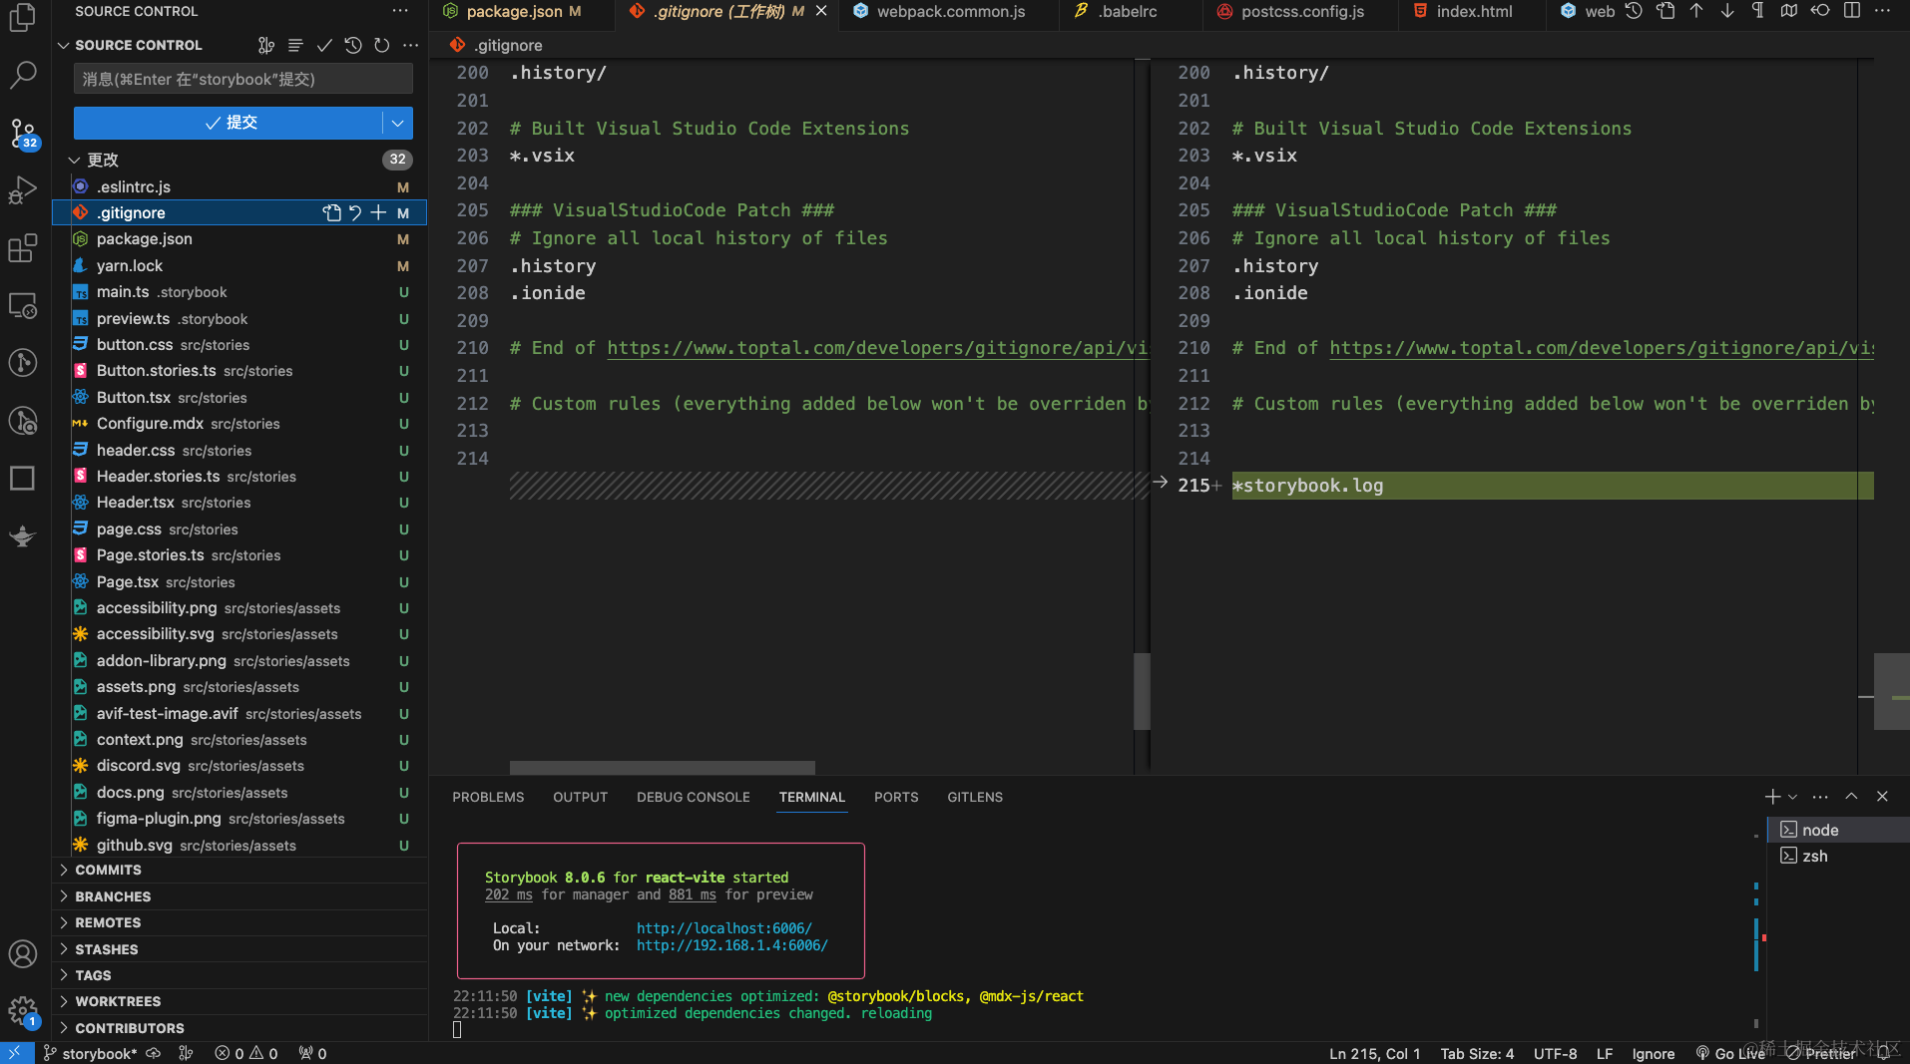The width and height of the screenshot is (1910, 1064).
Task: Open http://192.168.1.4:6006/ network link
Action: pyautogui.click(x=732, y=945)
